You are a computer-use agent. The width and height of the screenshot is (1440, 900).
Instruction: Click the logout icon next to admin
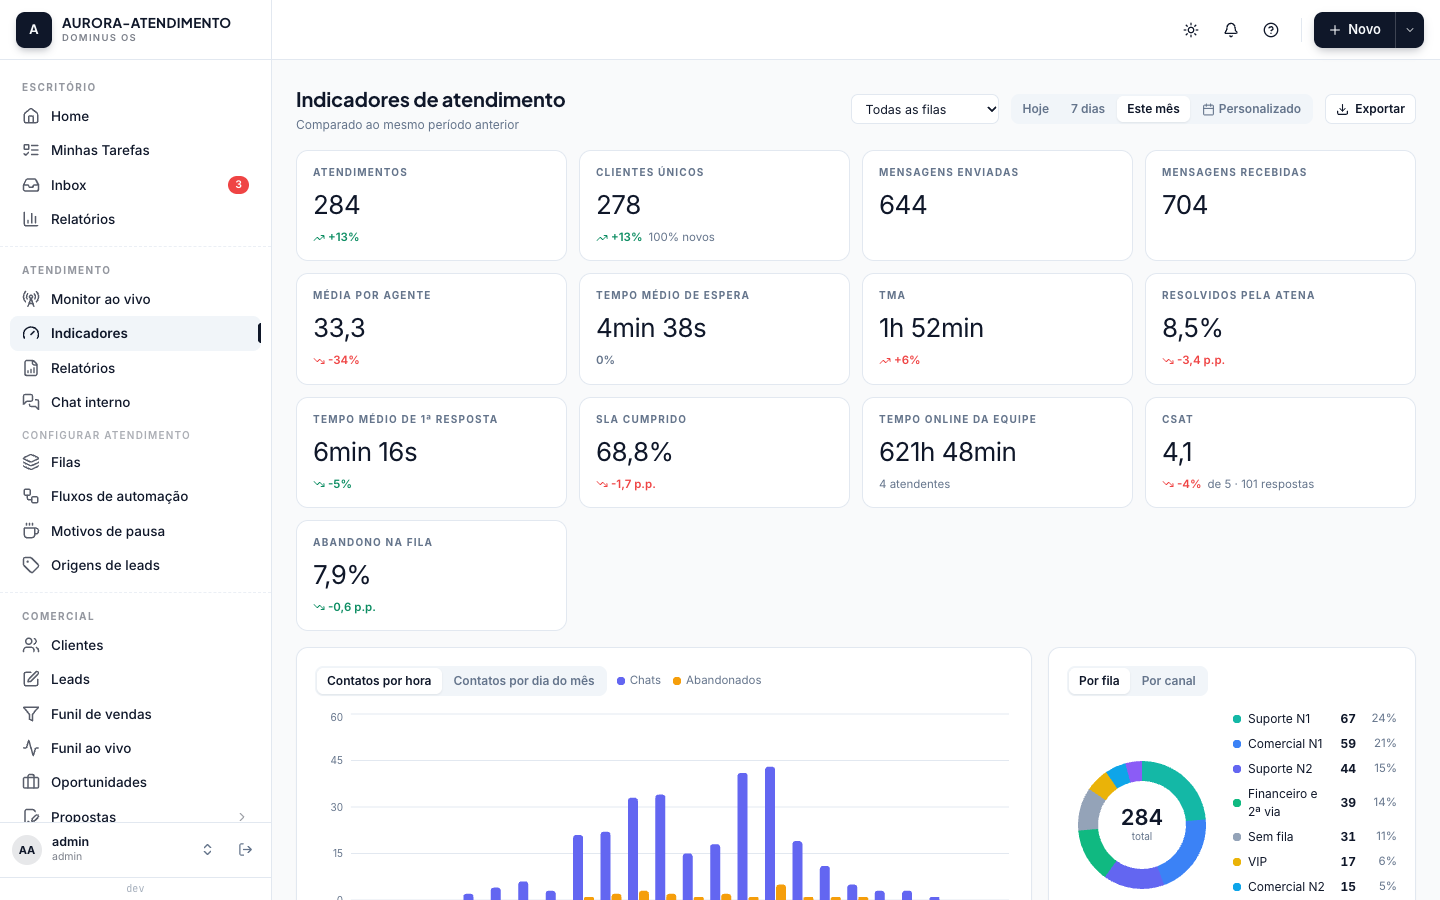click(x=245, y=849)
